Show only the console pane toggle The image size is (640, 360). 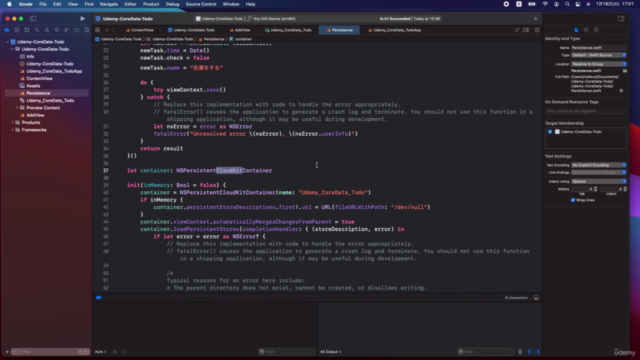pos(537,351)
